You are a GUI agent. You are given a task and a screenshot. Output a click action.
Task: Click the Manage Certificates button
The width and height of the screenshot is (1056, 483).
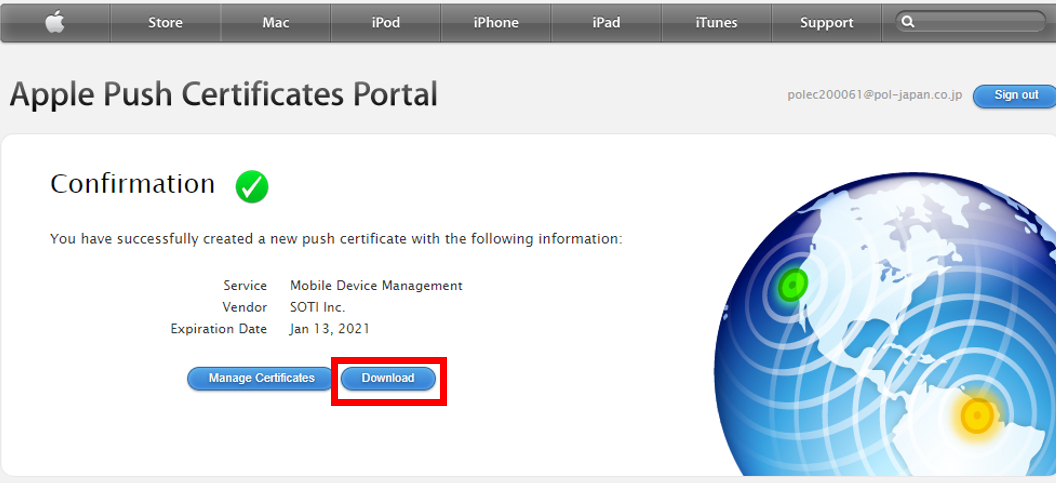(261, 379)
